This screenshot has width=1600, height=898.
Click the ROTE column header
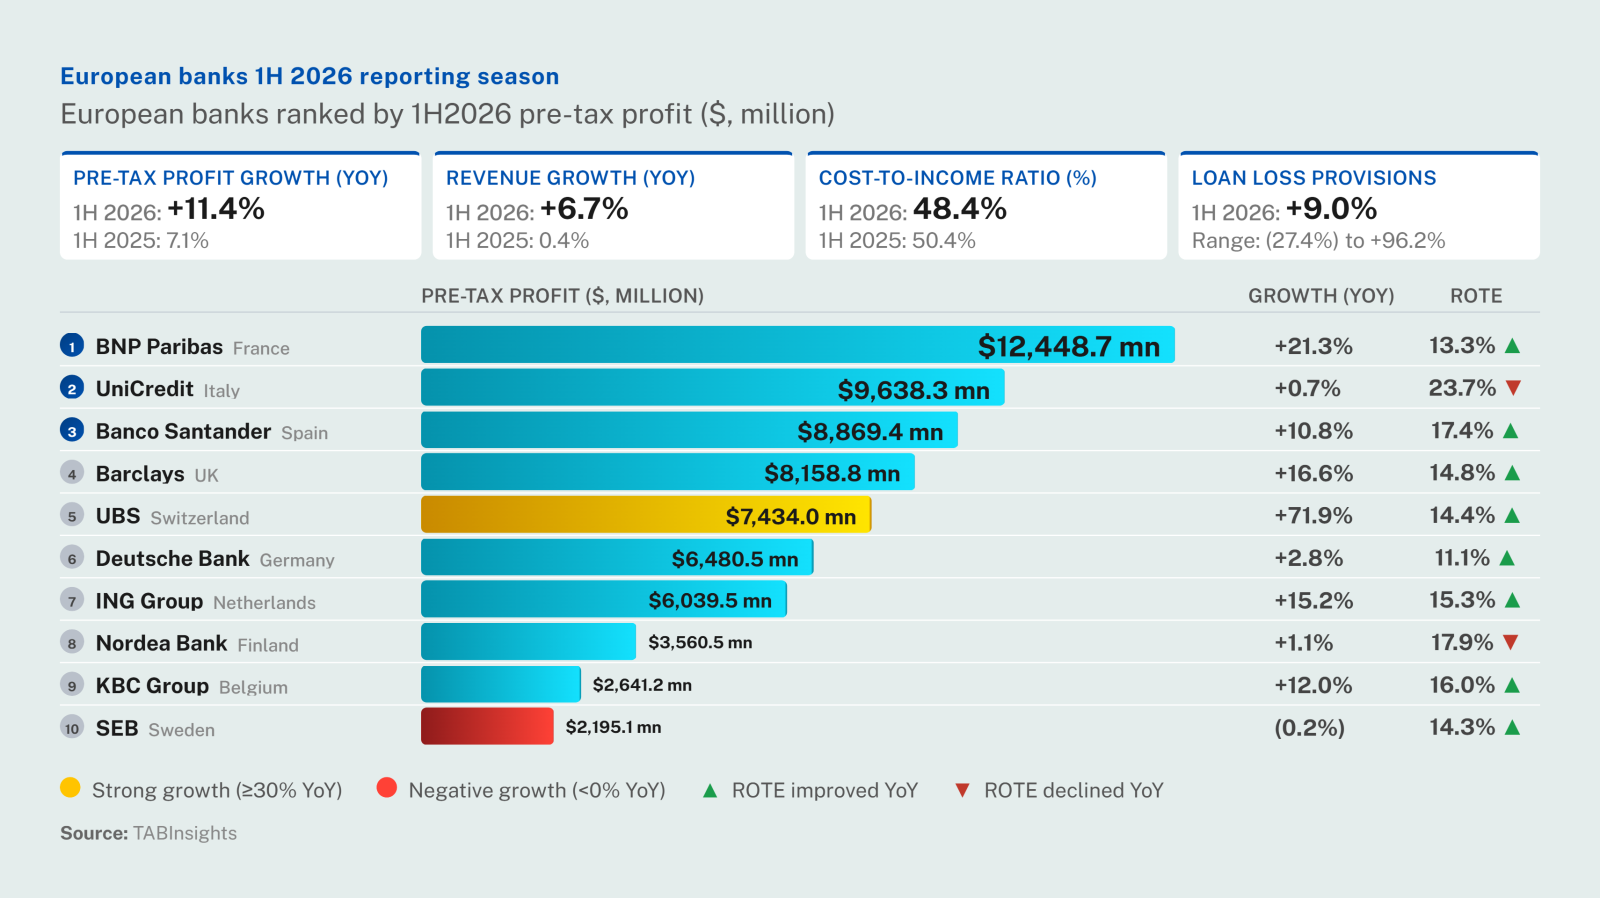(1476, 296)
